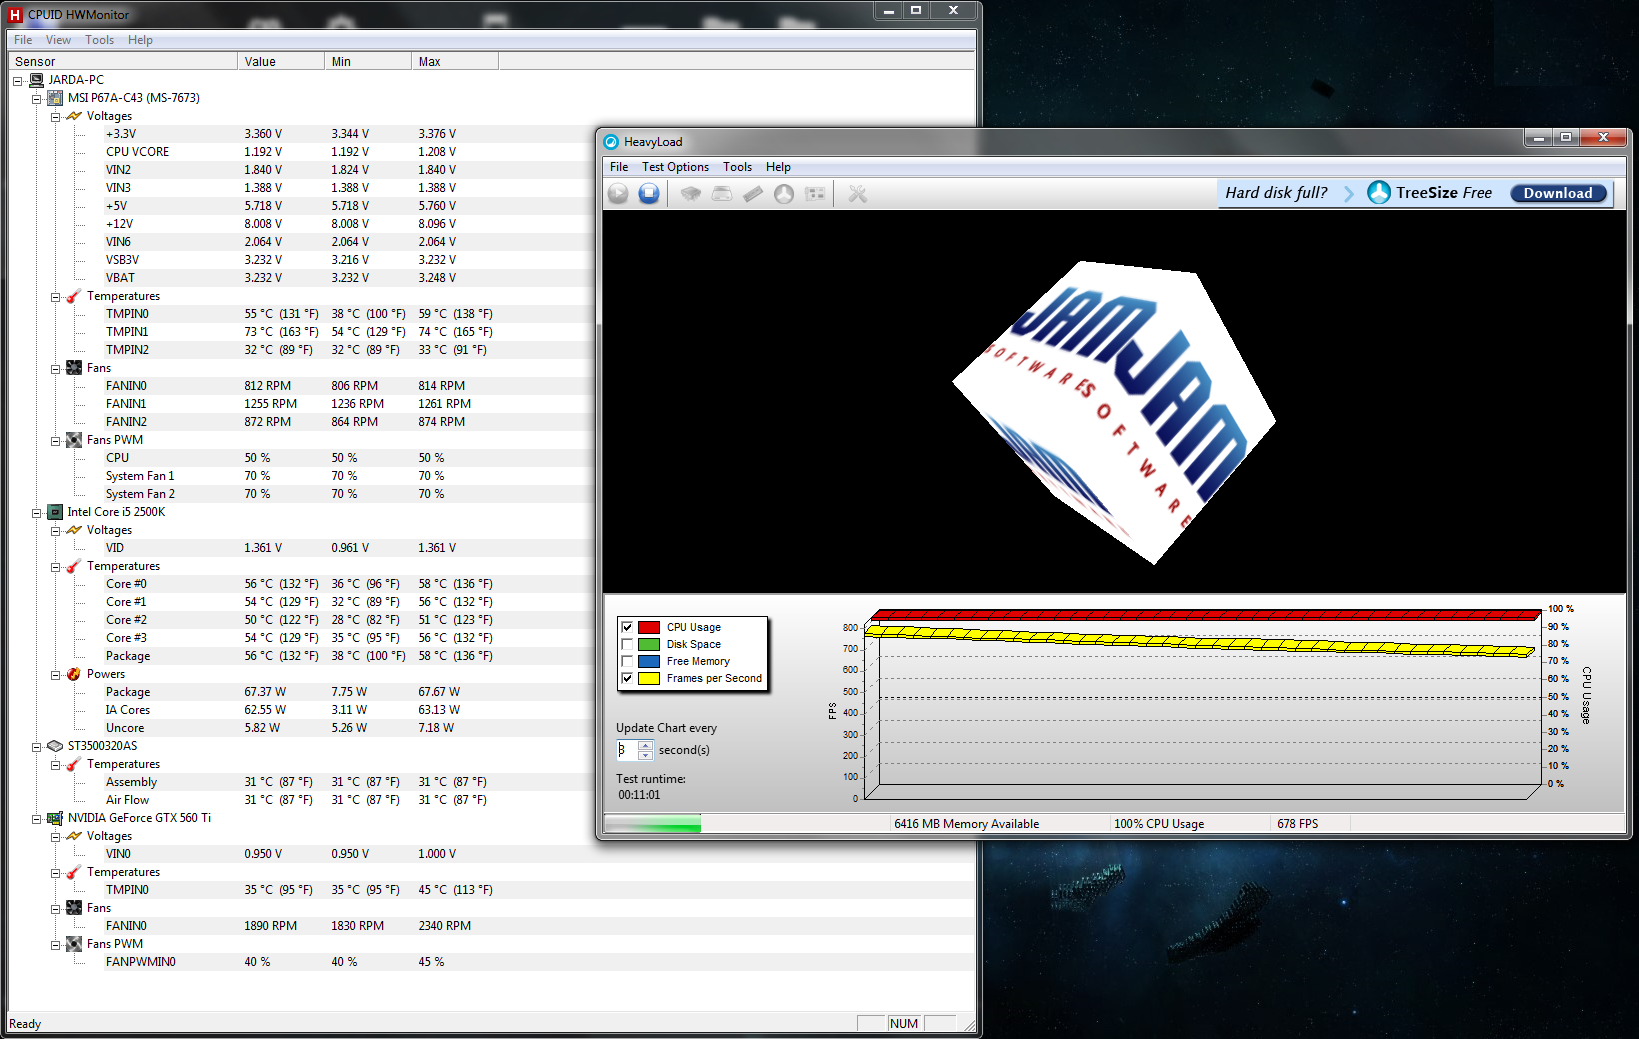Click the Stop test button in HeavyLoad toolbar

[649, 193]
